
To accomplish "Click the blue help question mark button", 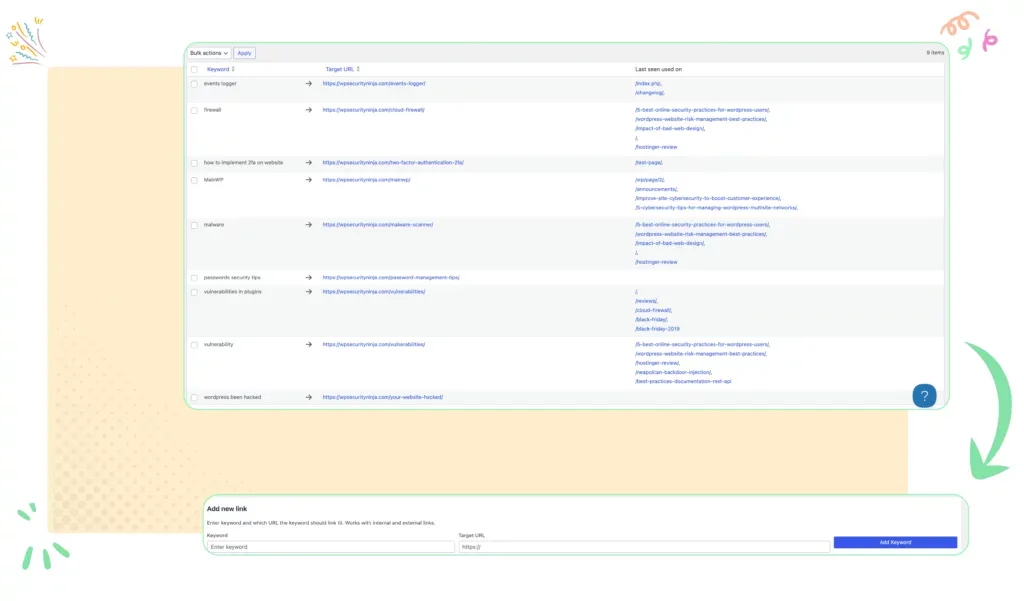I will coord(924,396).
